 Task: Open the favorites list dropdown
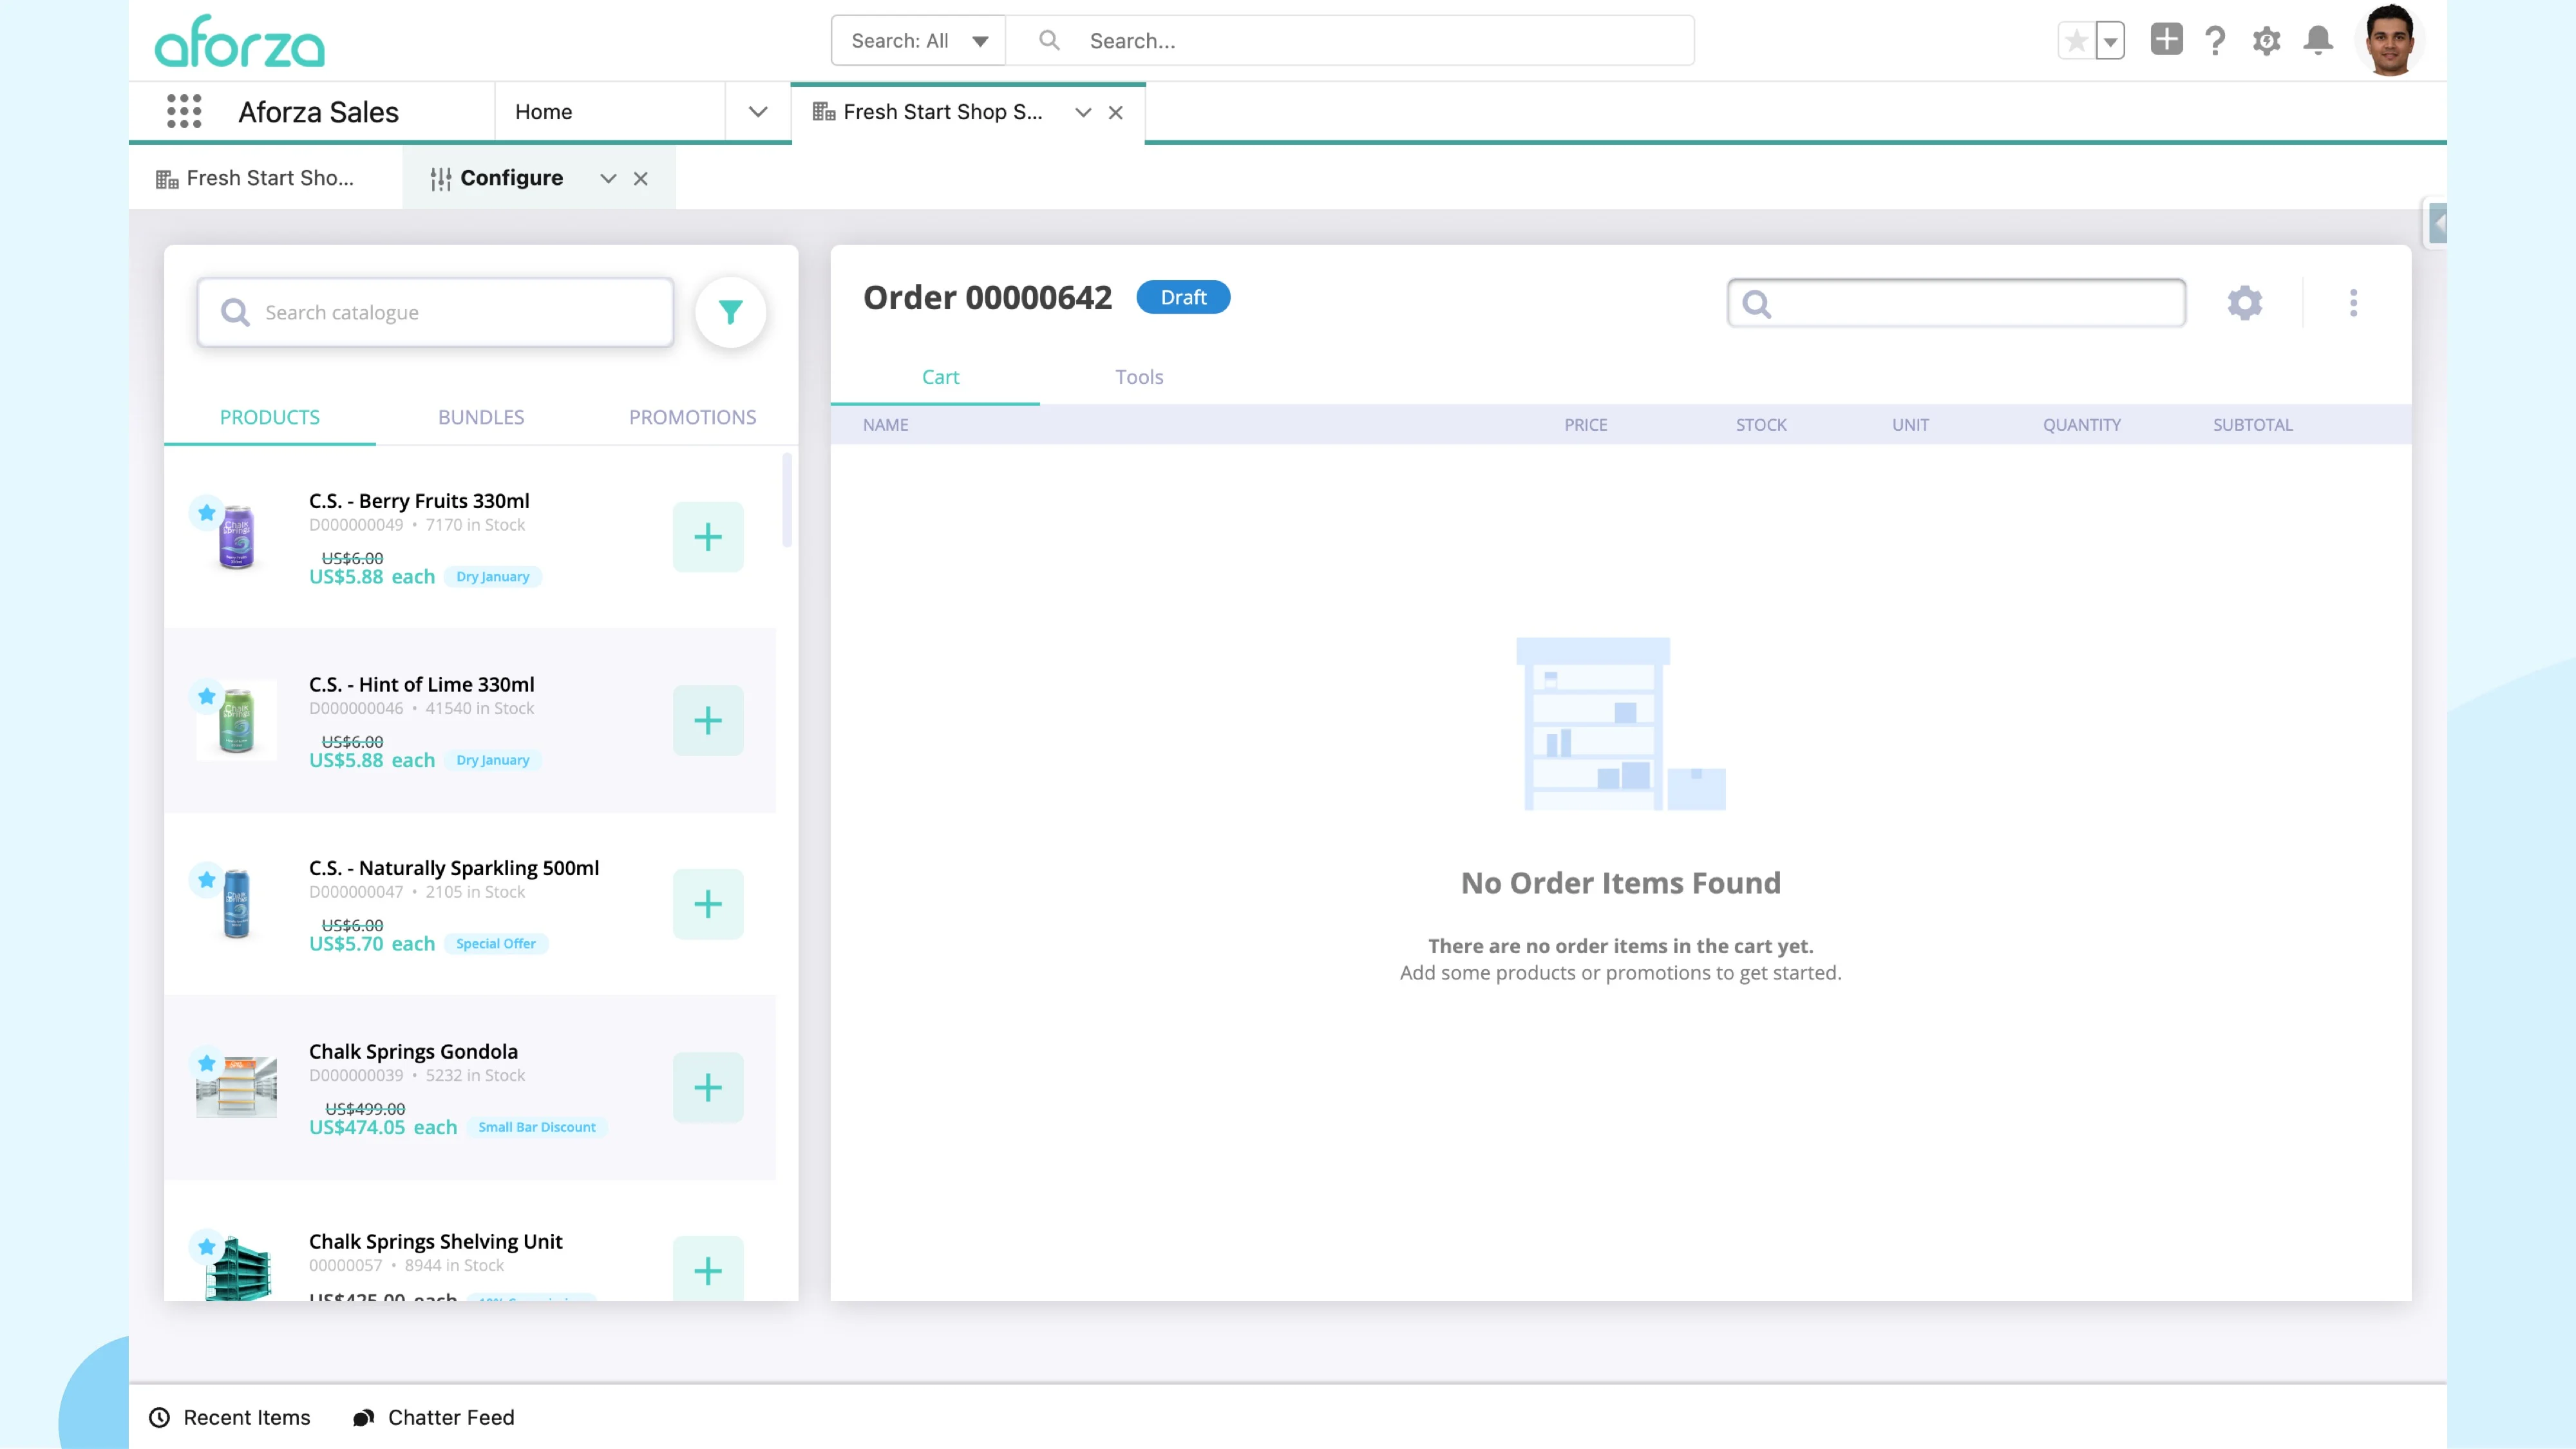coord(2110,41)
